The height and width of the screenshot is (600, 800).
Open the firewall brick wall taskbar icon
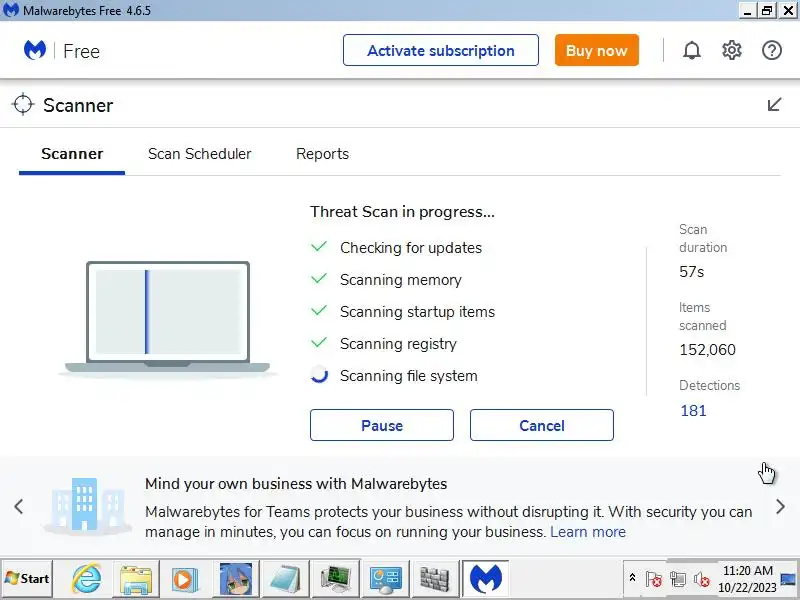[435, 579]
